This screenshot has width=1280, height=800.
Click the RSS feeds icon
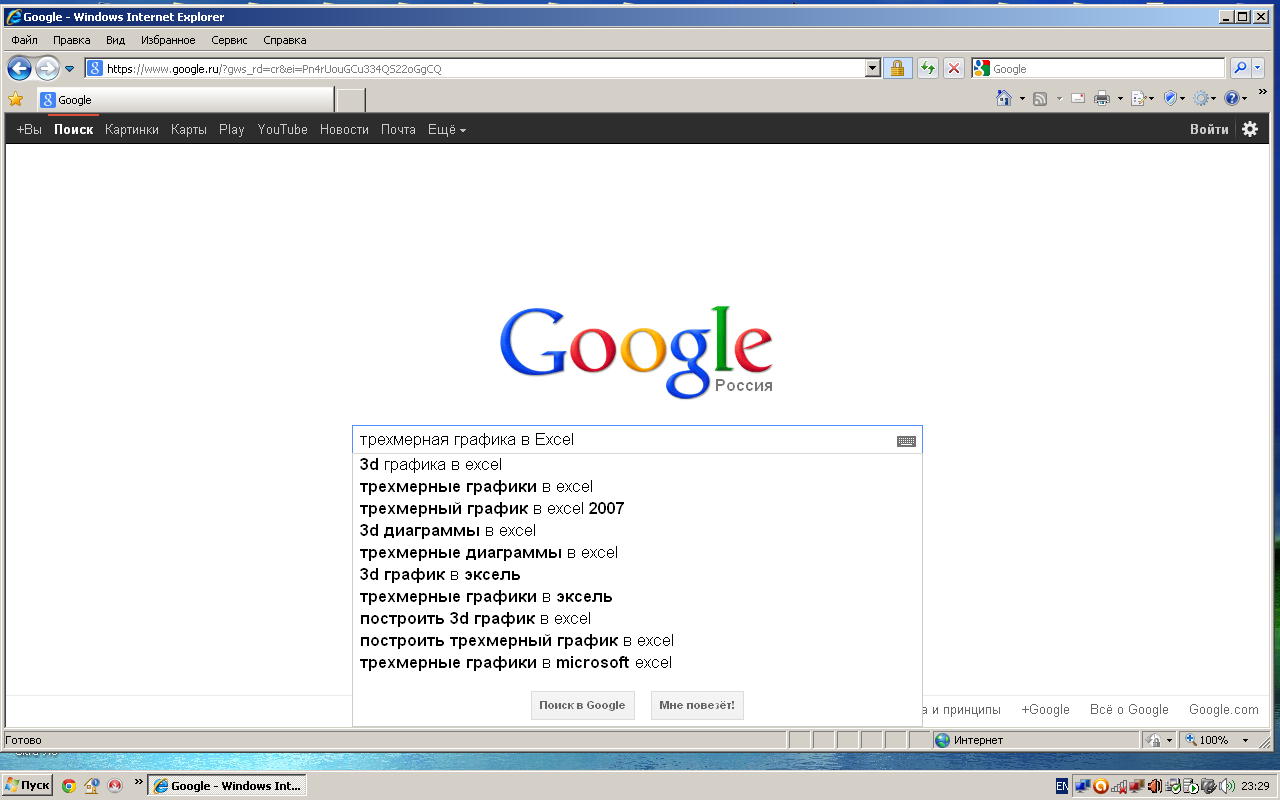click(1040, 98)
